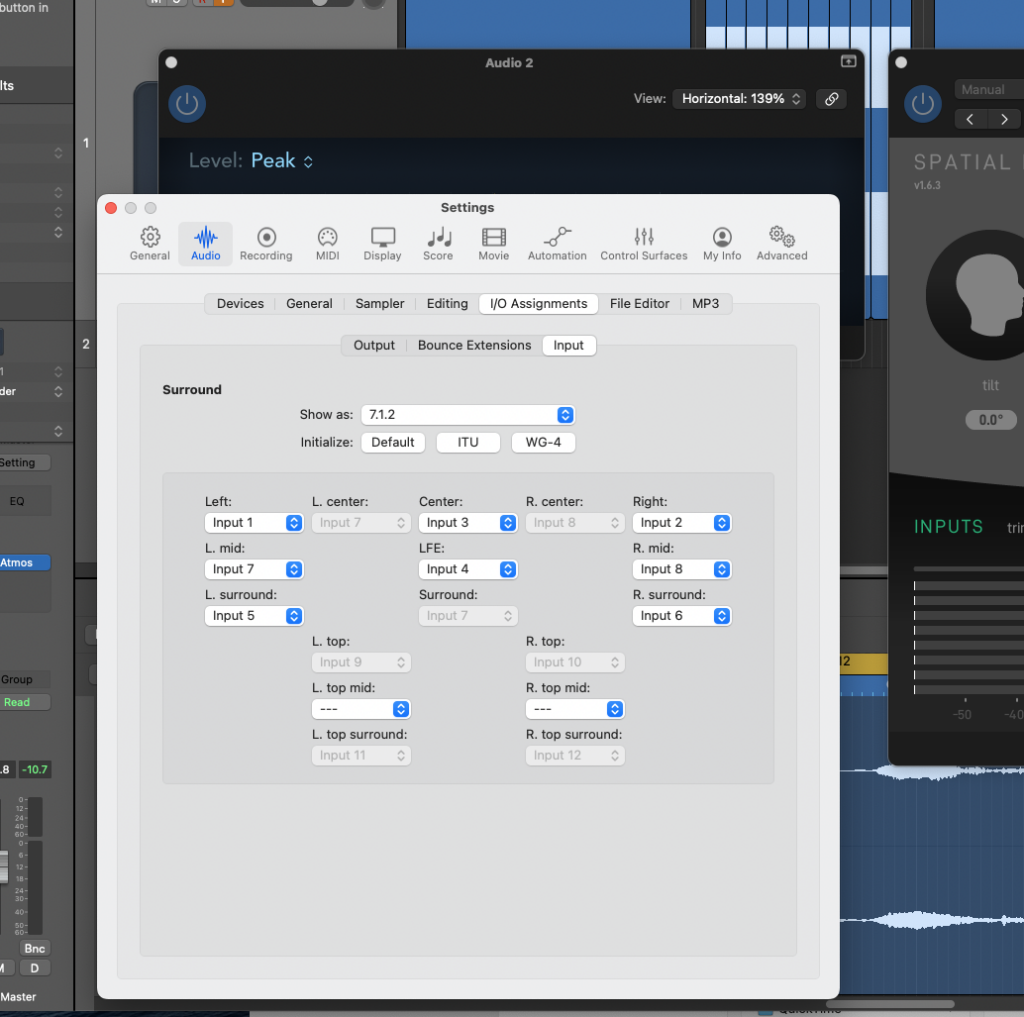1024x1017 pixels.
Task: Toggle the link icon in the Audio 2 window
Action: (x=831, y=99)
